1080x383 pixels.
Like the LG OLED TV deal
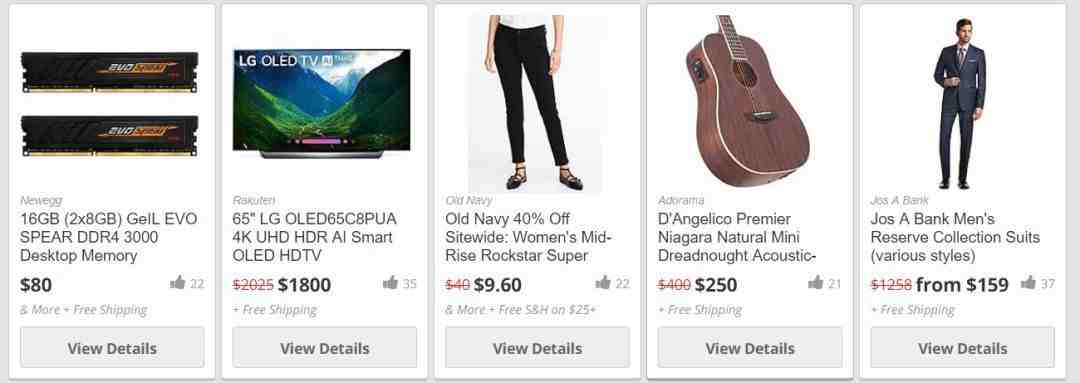[391, 282]
